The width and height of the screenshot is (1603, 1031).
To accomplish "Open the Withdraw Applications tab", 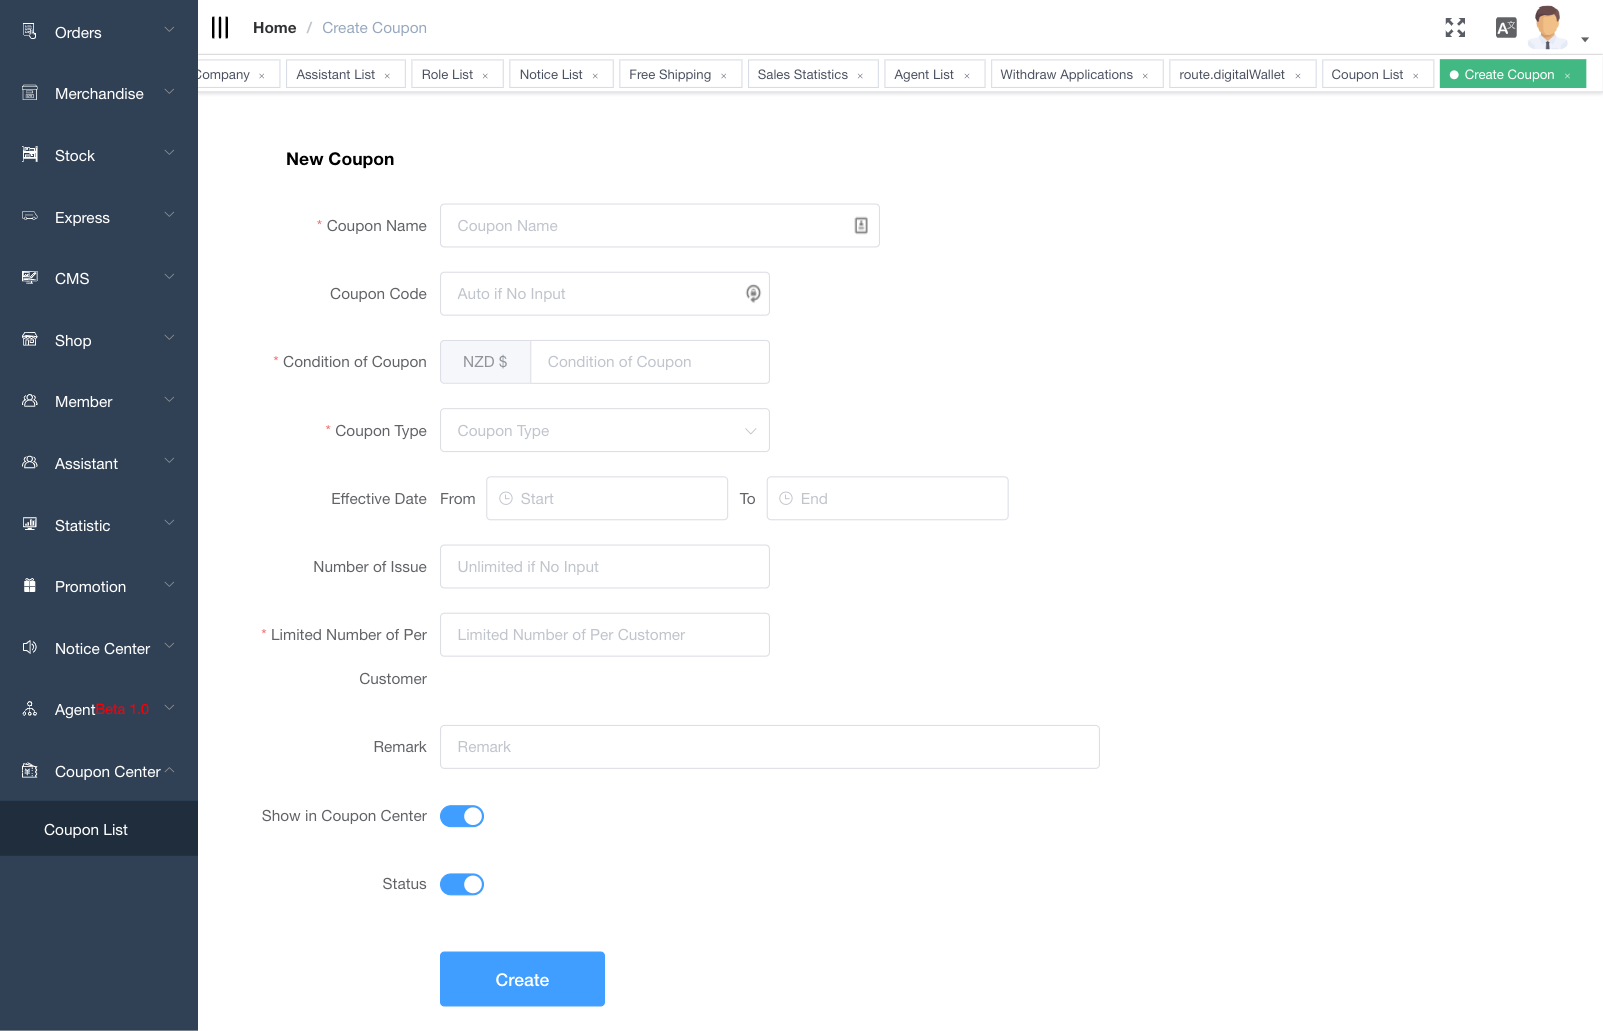I will (1066, 75).
